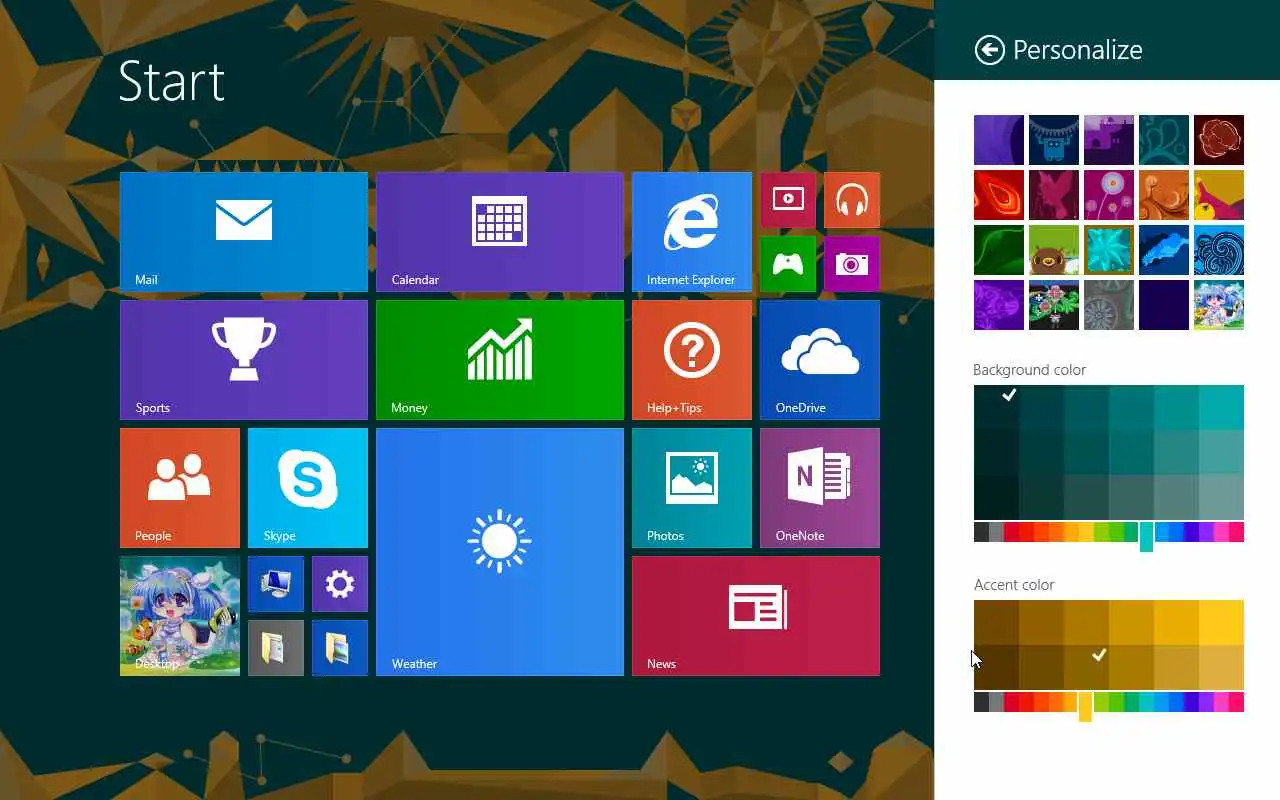Viewport: 1280px width, 800px height.
Task: Open the News tile
Action: pyautogui.click(x=756, y=616)
